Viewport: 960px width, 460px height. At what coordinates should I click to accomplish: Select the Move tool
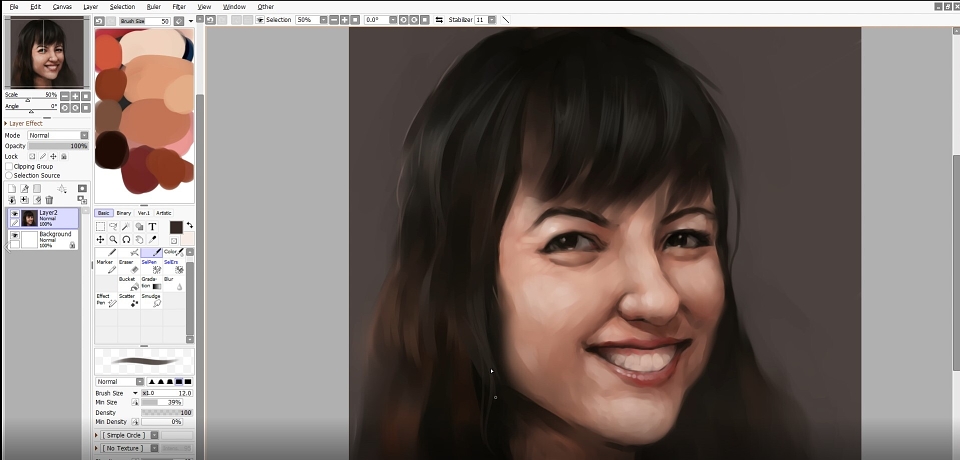[x=100, y=239]
